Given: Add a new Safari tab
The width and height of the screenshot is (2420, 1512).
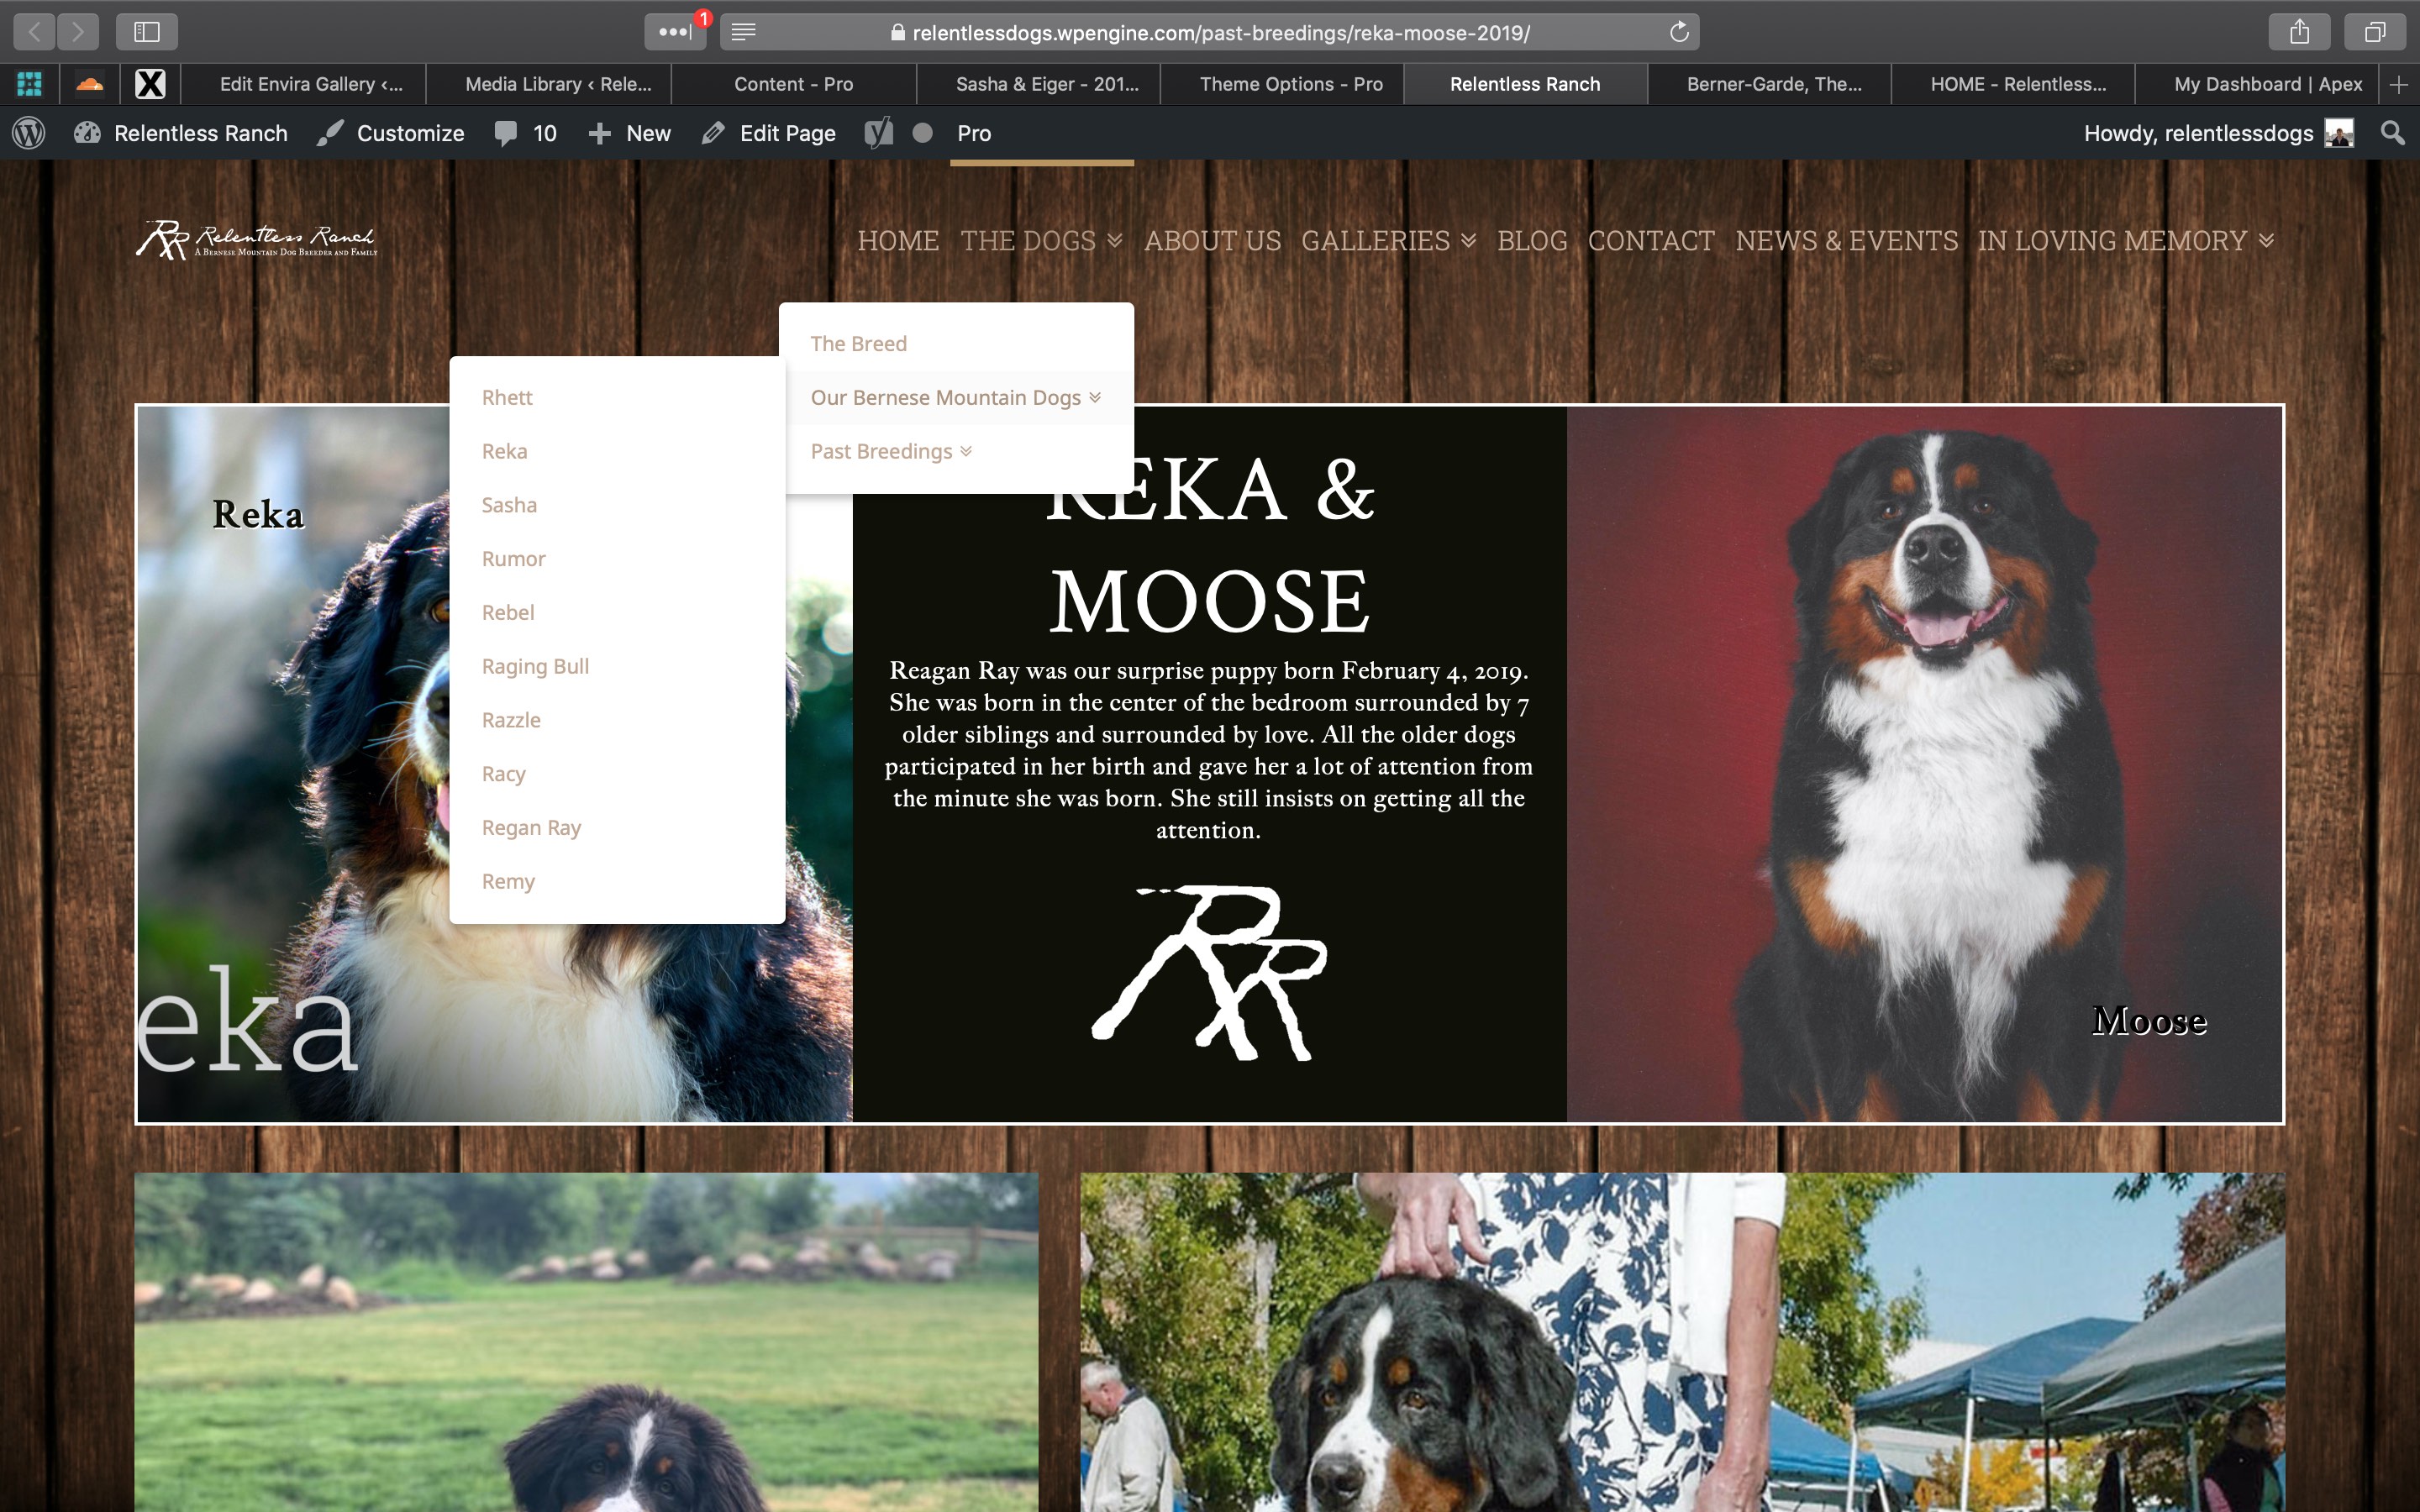Looking at the screenshot, I should click(x=2398, y=84).
